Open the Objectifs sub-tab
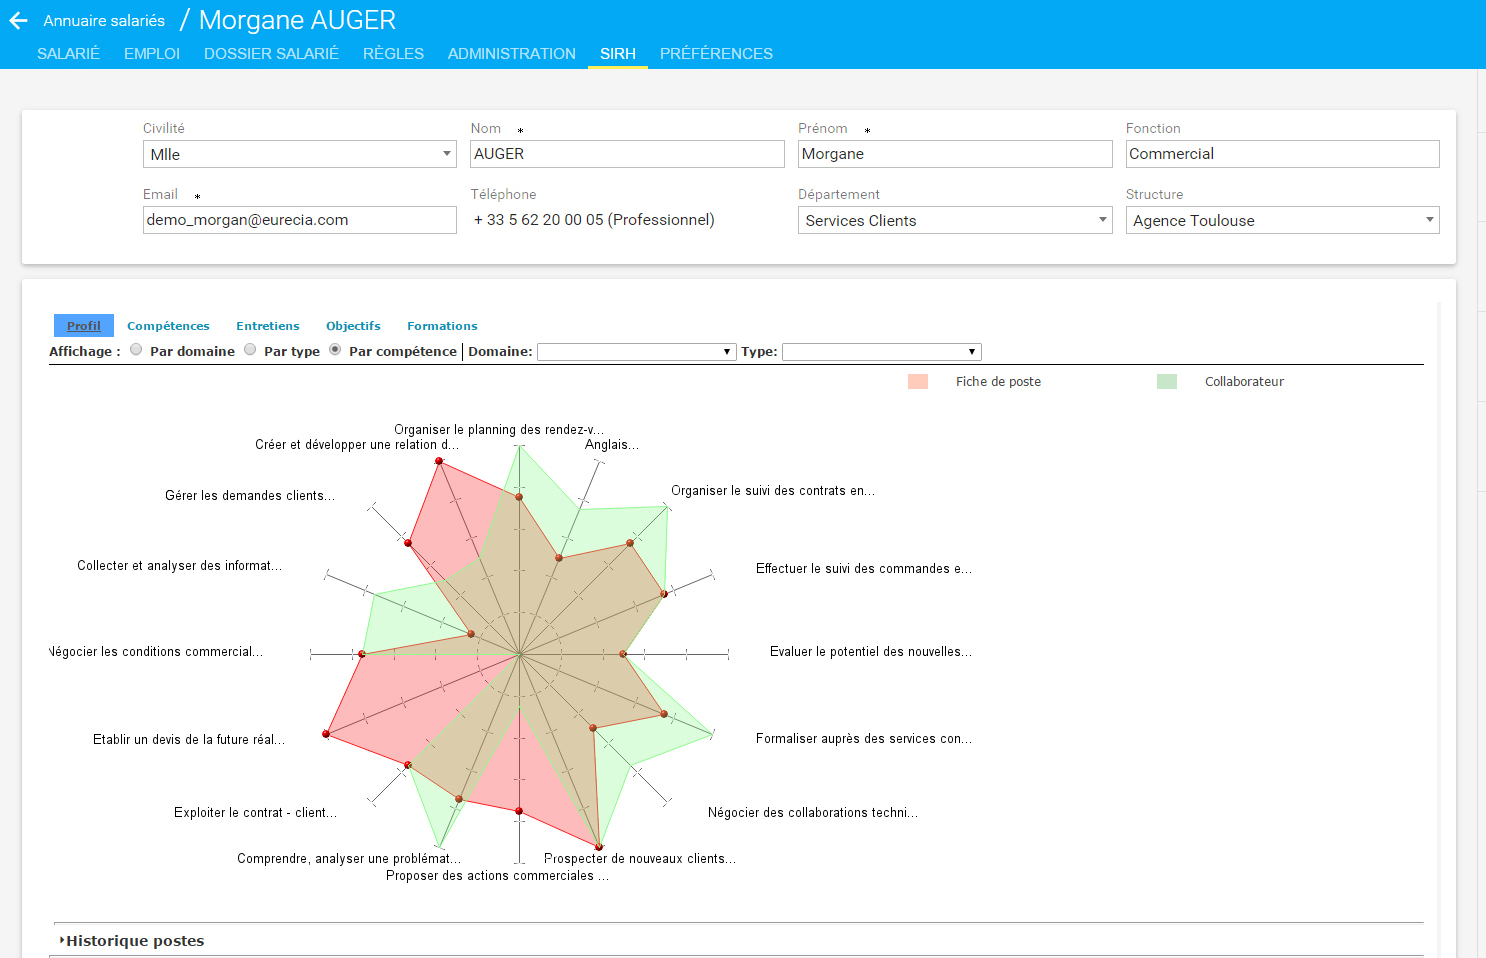Image resolution: width=1486 pixels, height=958 pixels. tap(353, 326)
